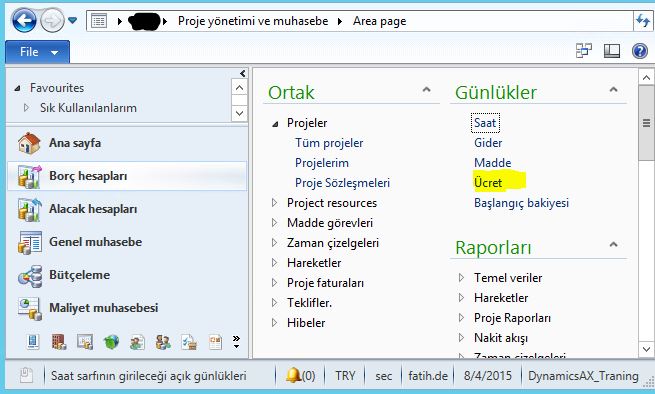The width and height of the screenshot is (655, 394).
Task: Expand the Sık Kullanılanlarım favourites node
Action: point(26,107)
